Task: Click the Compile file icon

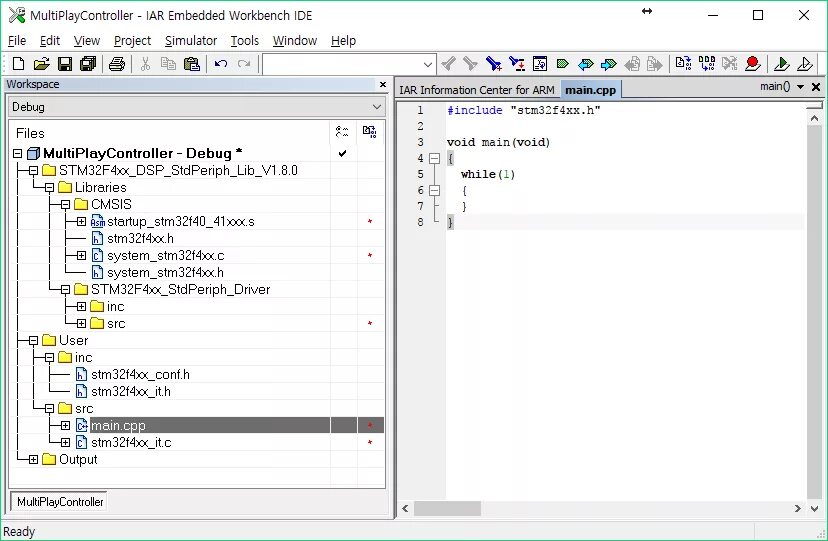Action: tap(683, 64)
